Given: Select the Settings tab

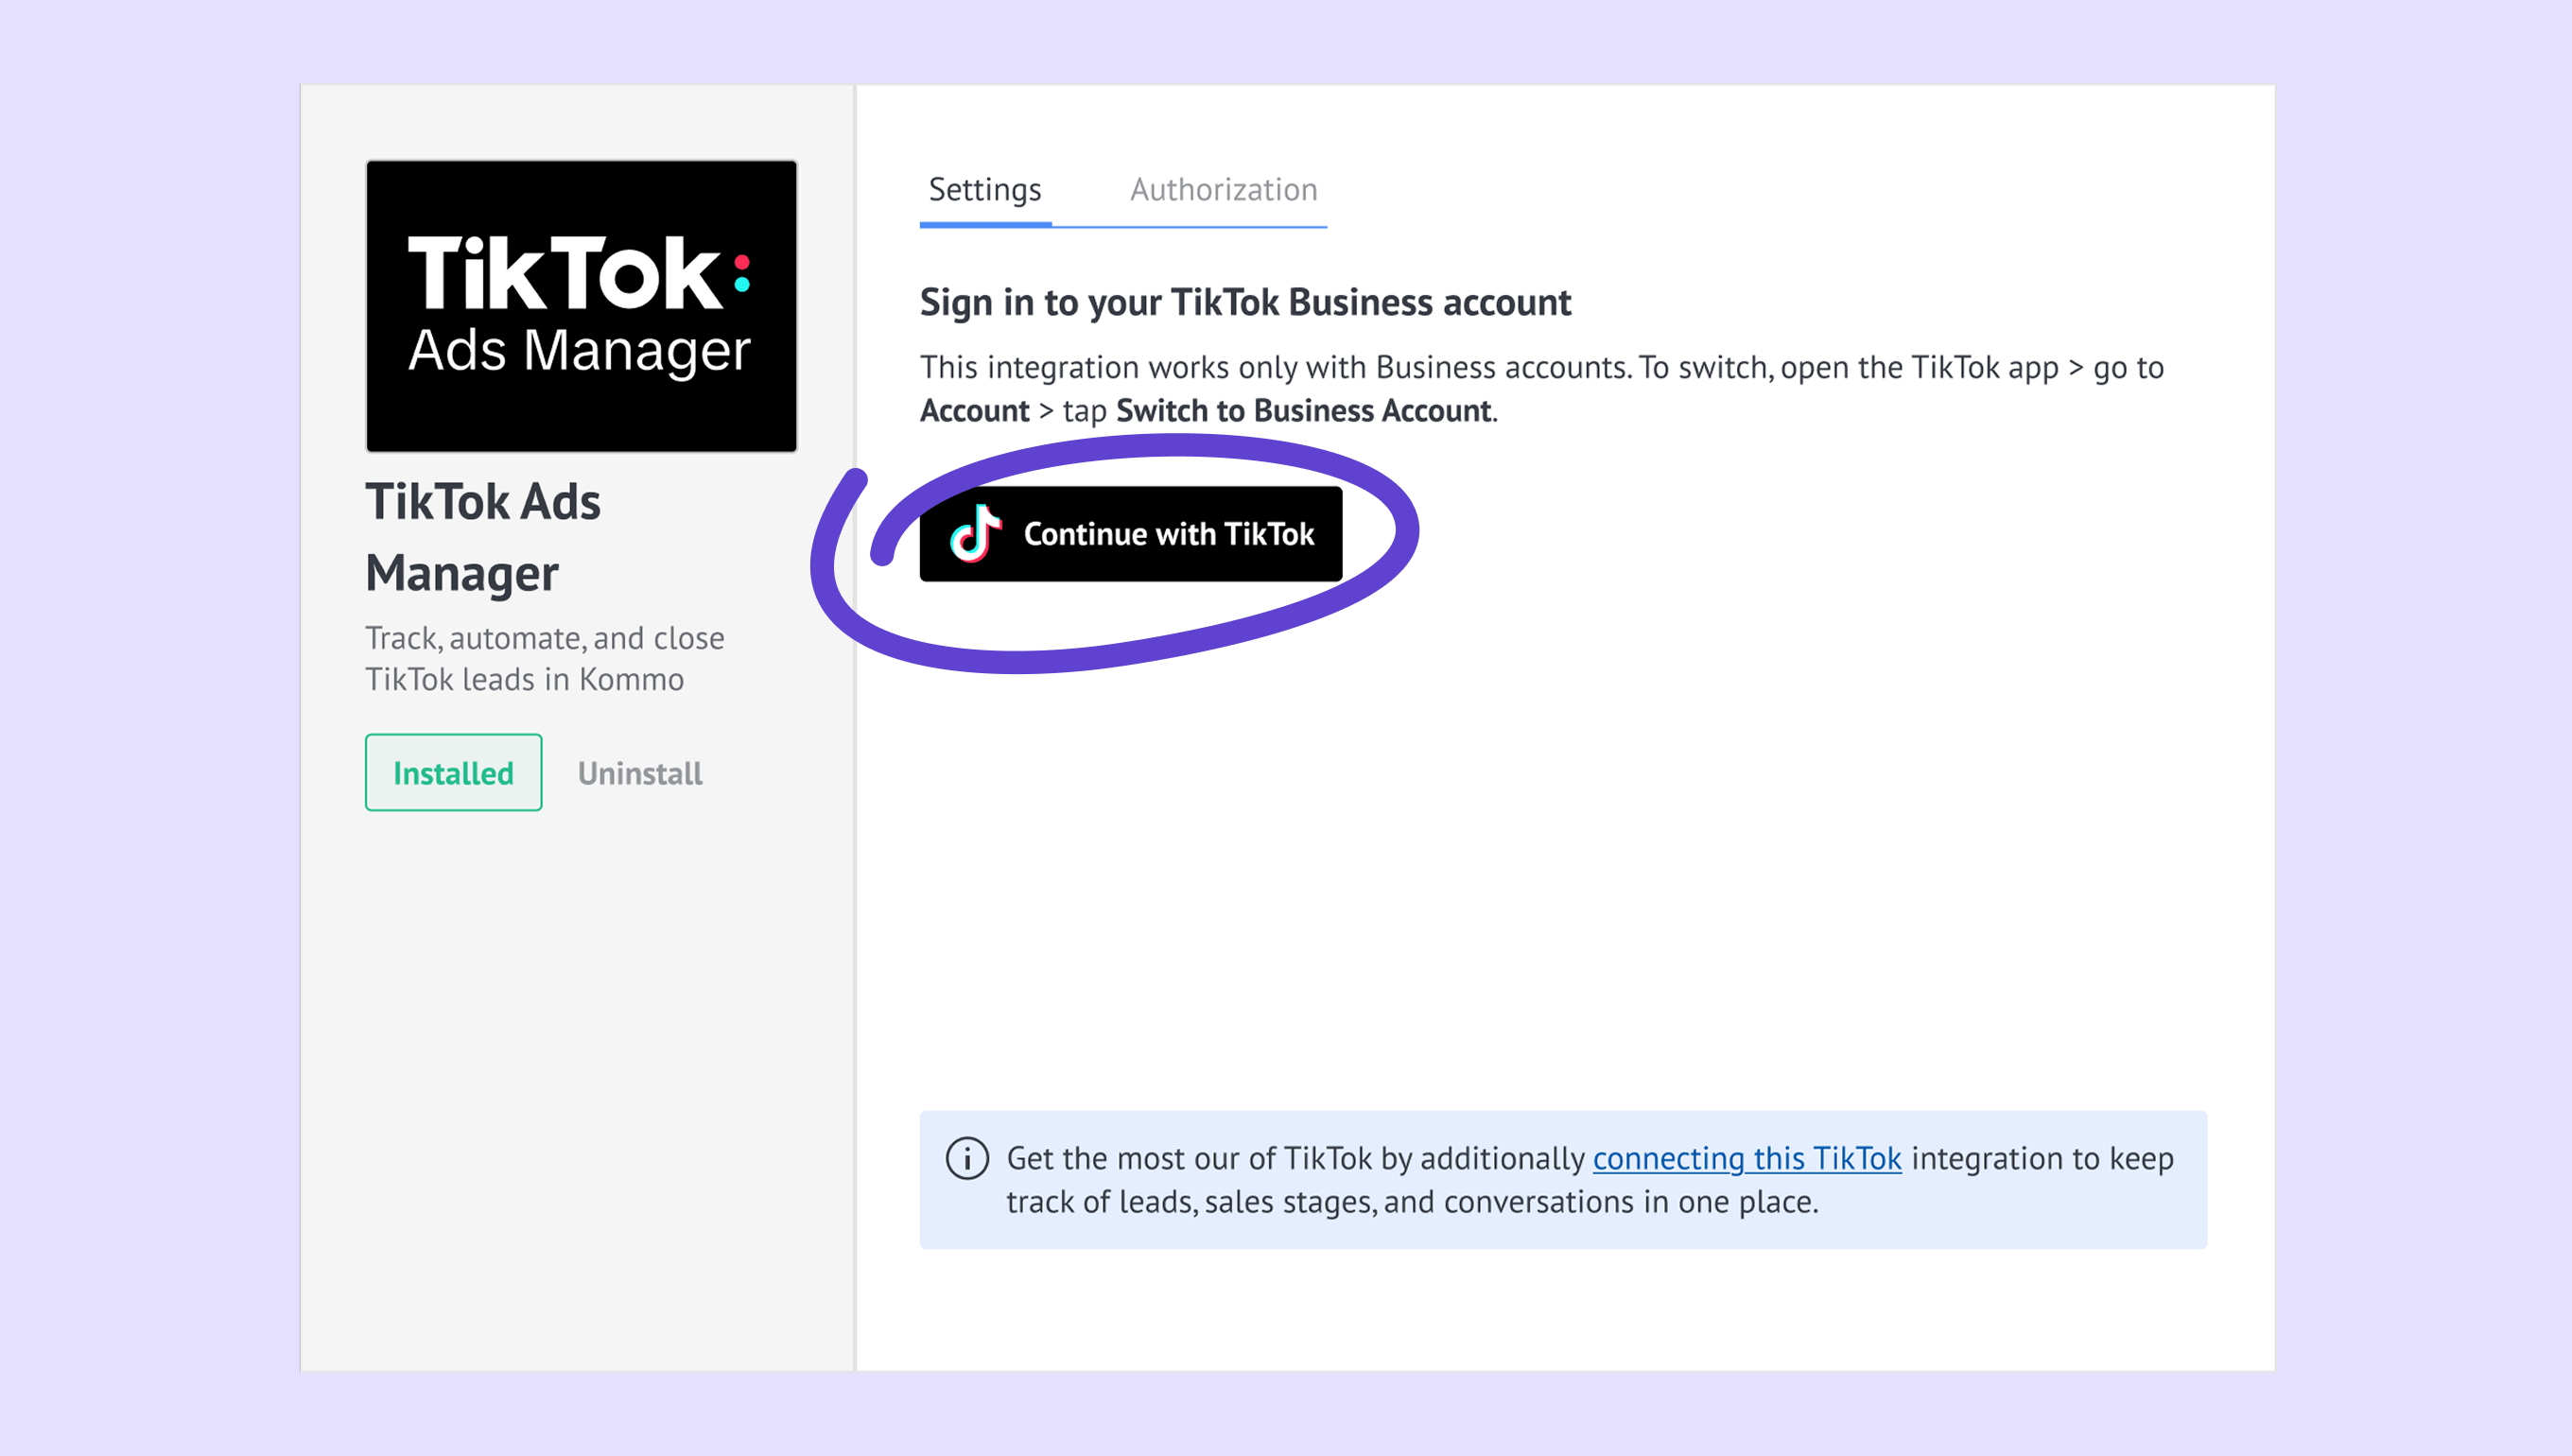Looking at the screenshot, I should pos(985,189).
